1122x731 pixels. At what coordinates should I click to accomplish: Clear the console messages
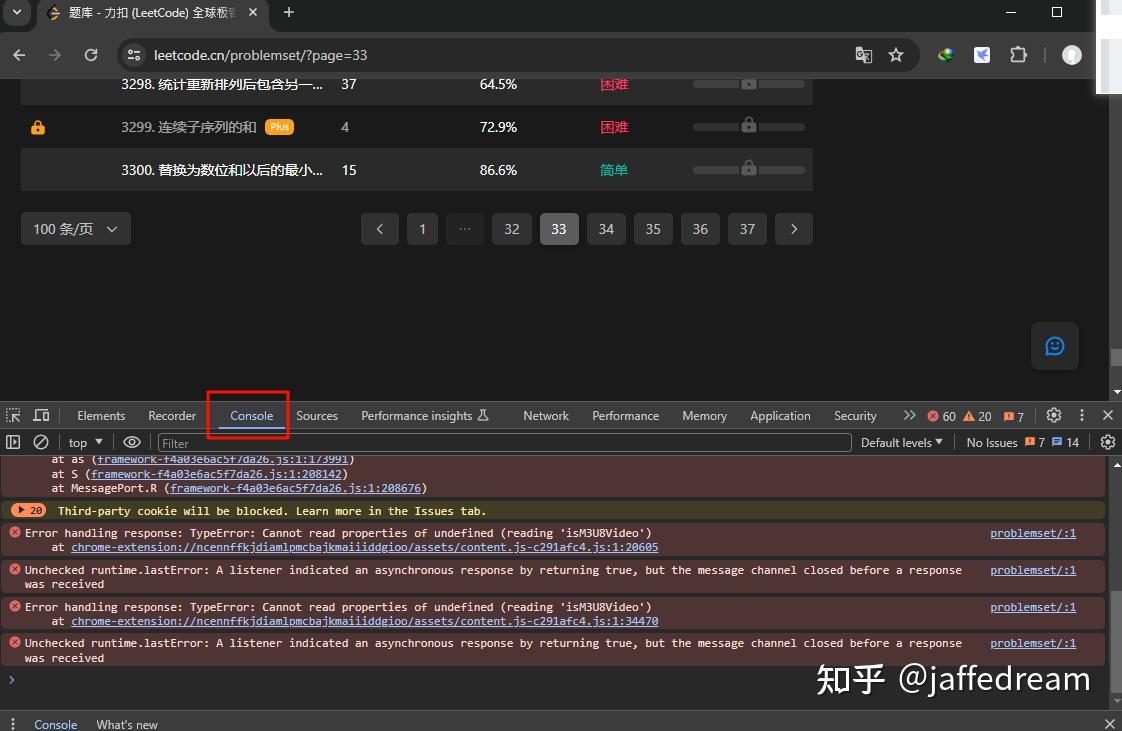pos(41,441)
